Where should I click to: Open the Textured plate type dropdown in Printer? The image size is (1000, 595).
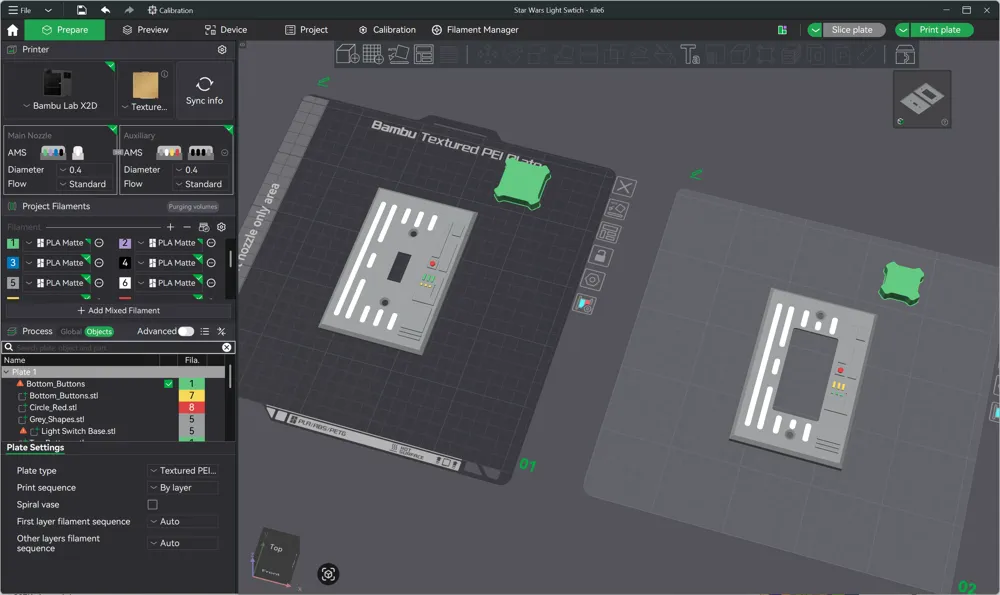click(145, 107)
